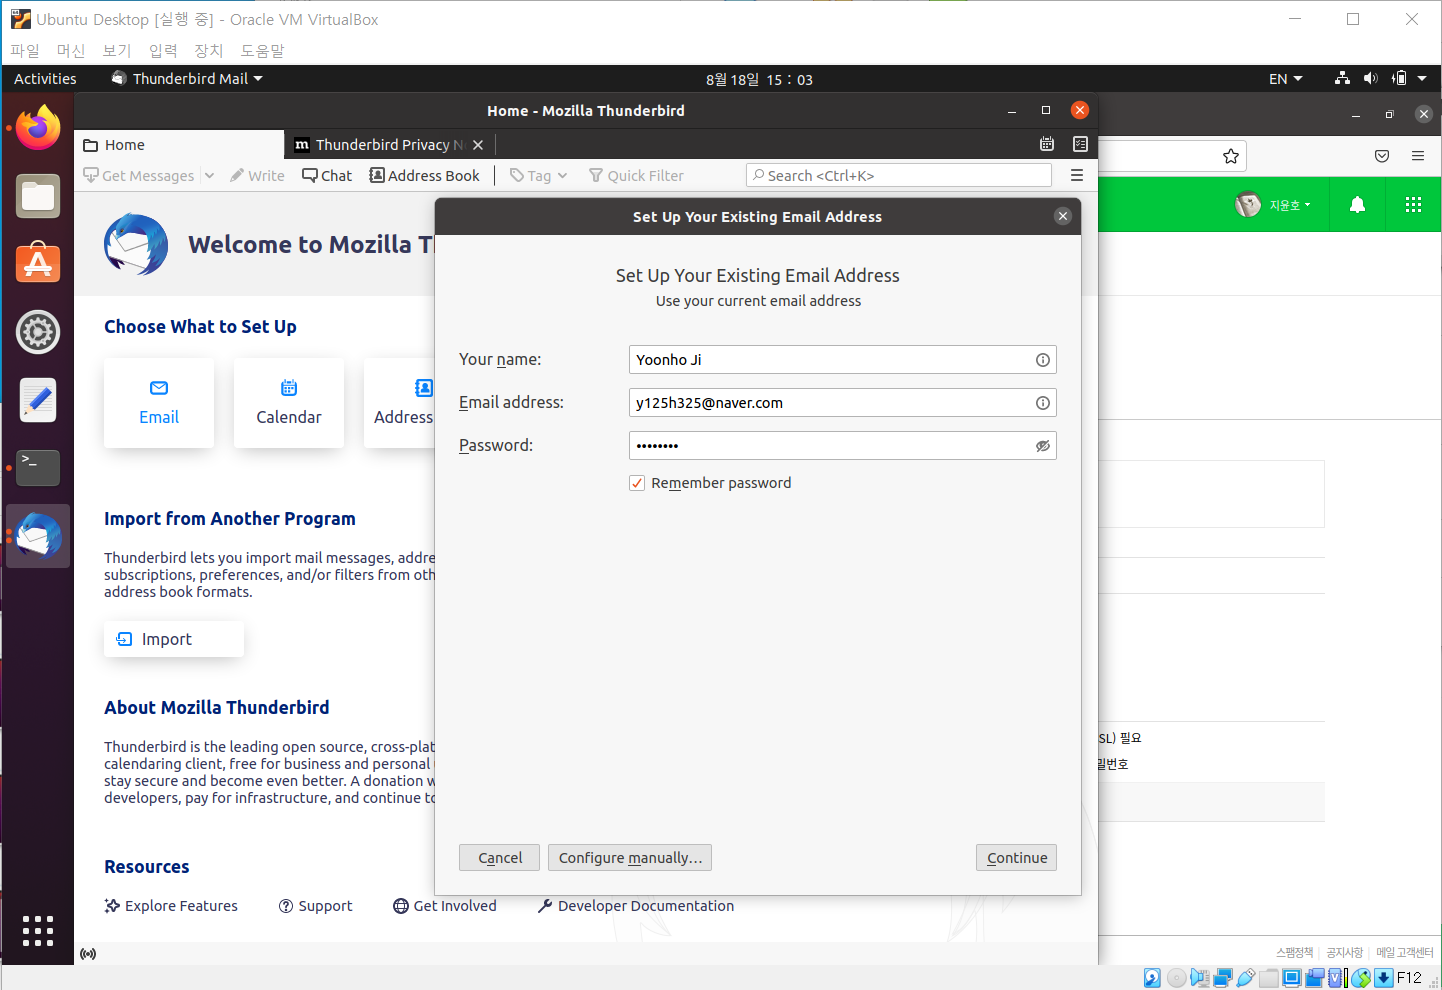The image size is (1442, 990).
Task: Open the Thunderbird calendar tab icon
Action: coord(1047,144)
